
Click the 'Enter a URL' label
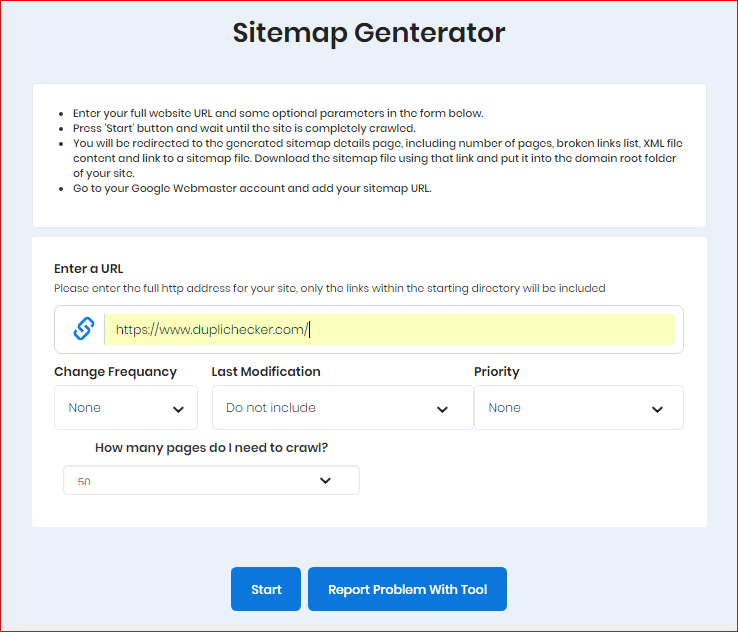pyautogui.click(x=88, y=269)
